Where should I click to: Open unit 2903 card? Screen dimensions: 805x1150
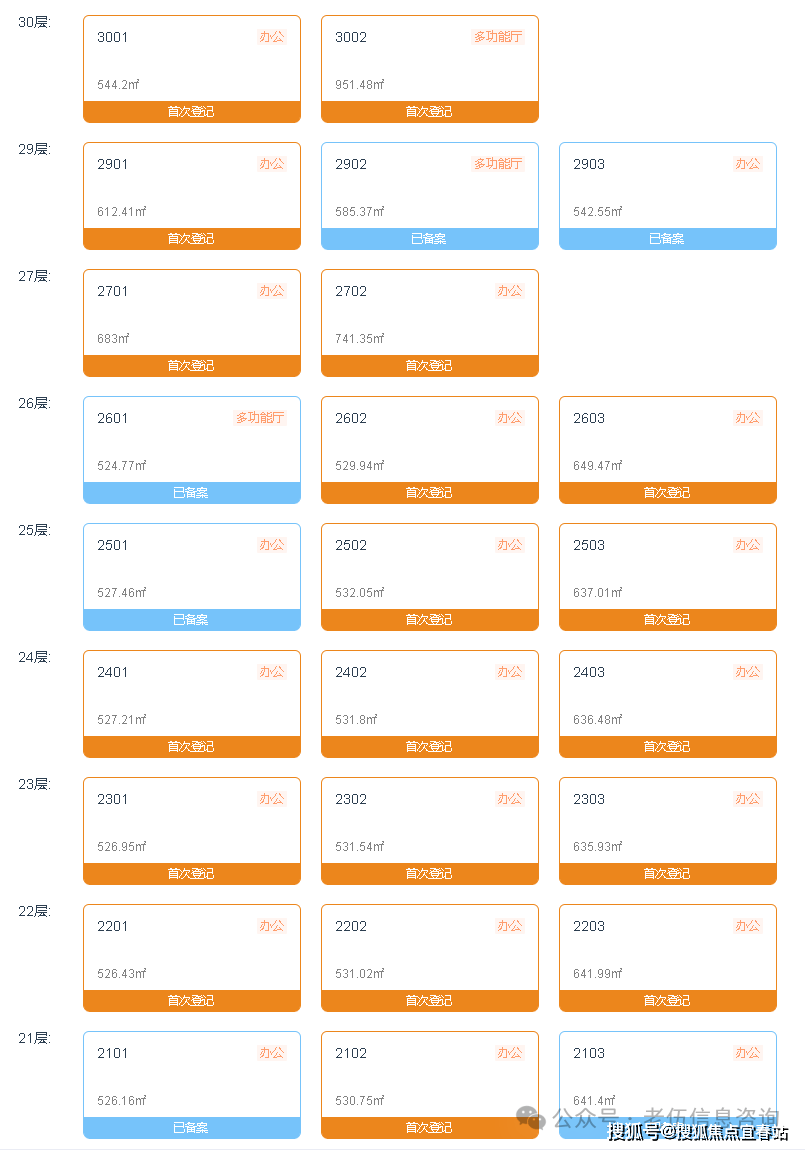click(x=667, y=189)
